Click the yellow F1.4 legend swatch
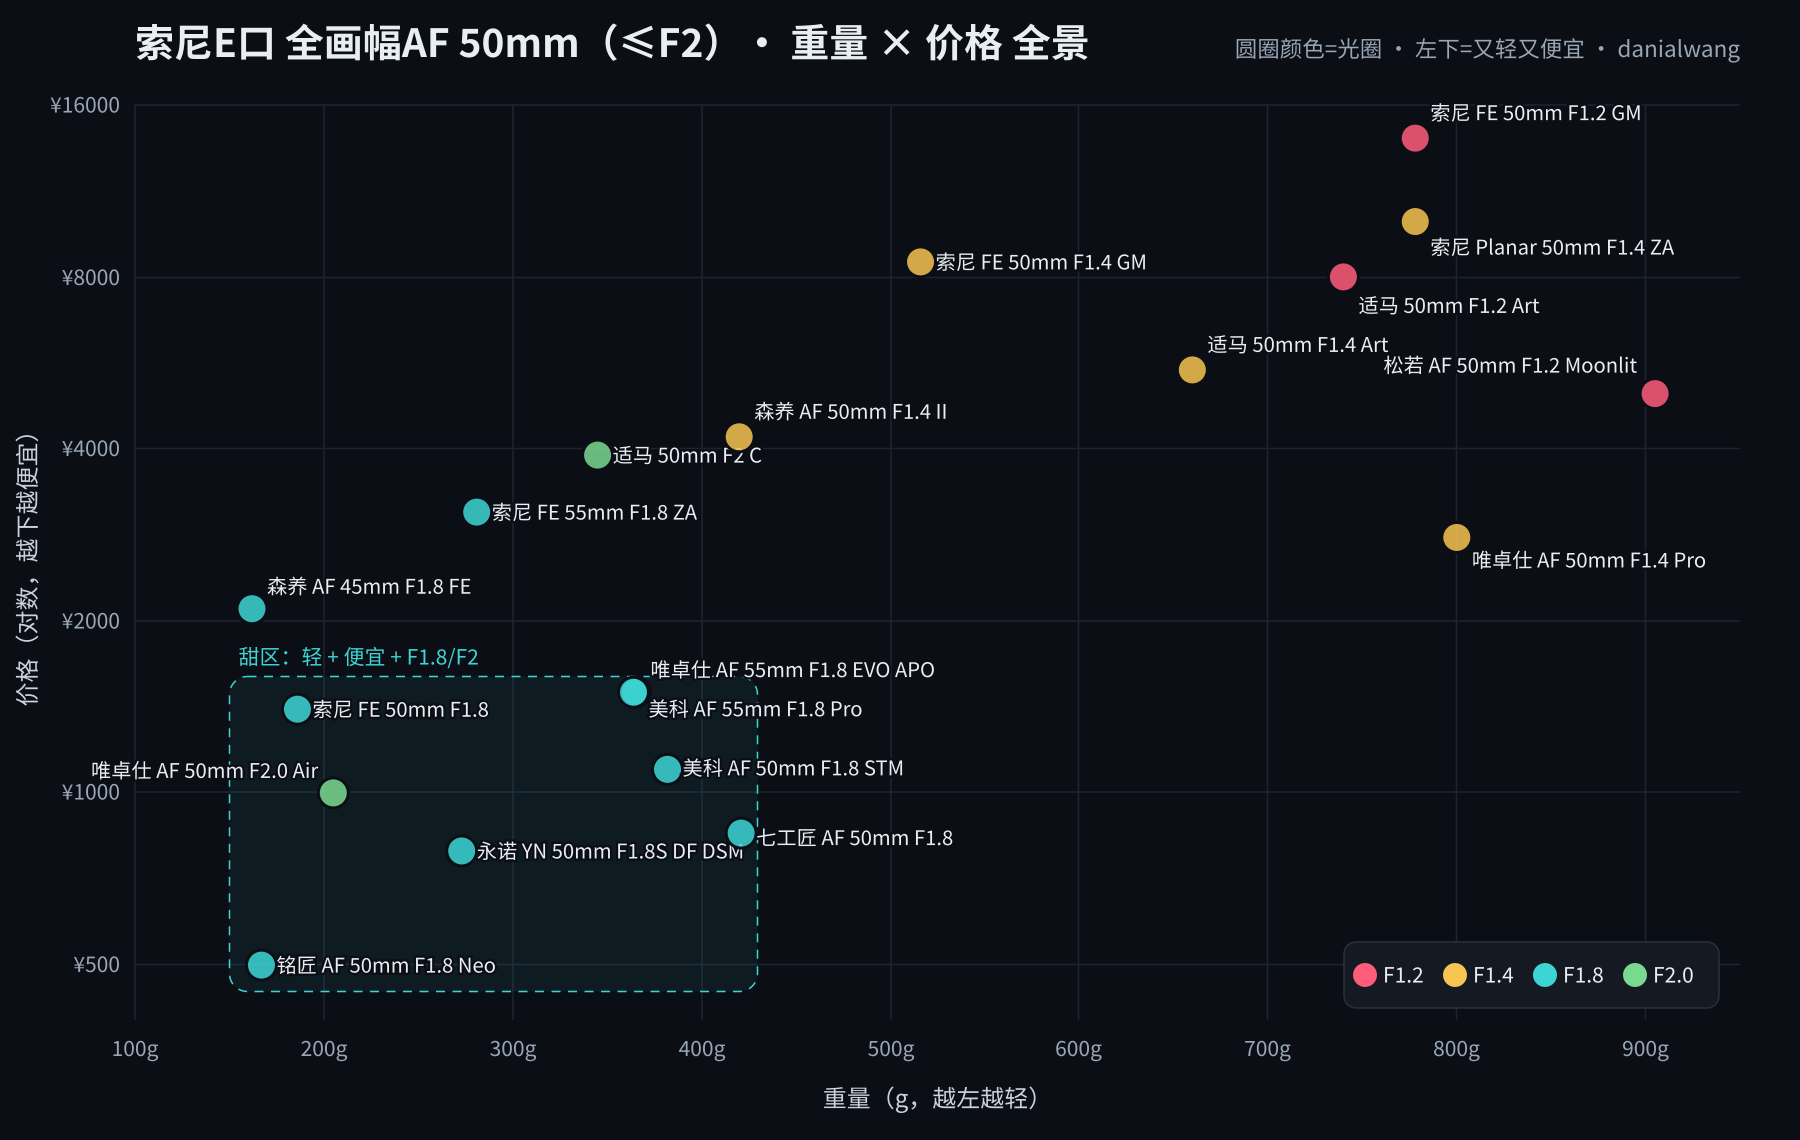This screenshot has width=1800, height=1140. pyautogui.click(x=1455, y=975)
